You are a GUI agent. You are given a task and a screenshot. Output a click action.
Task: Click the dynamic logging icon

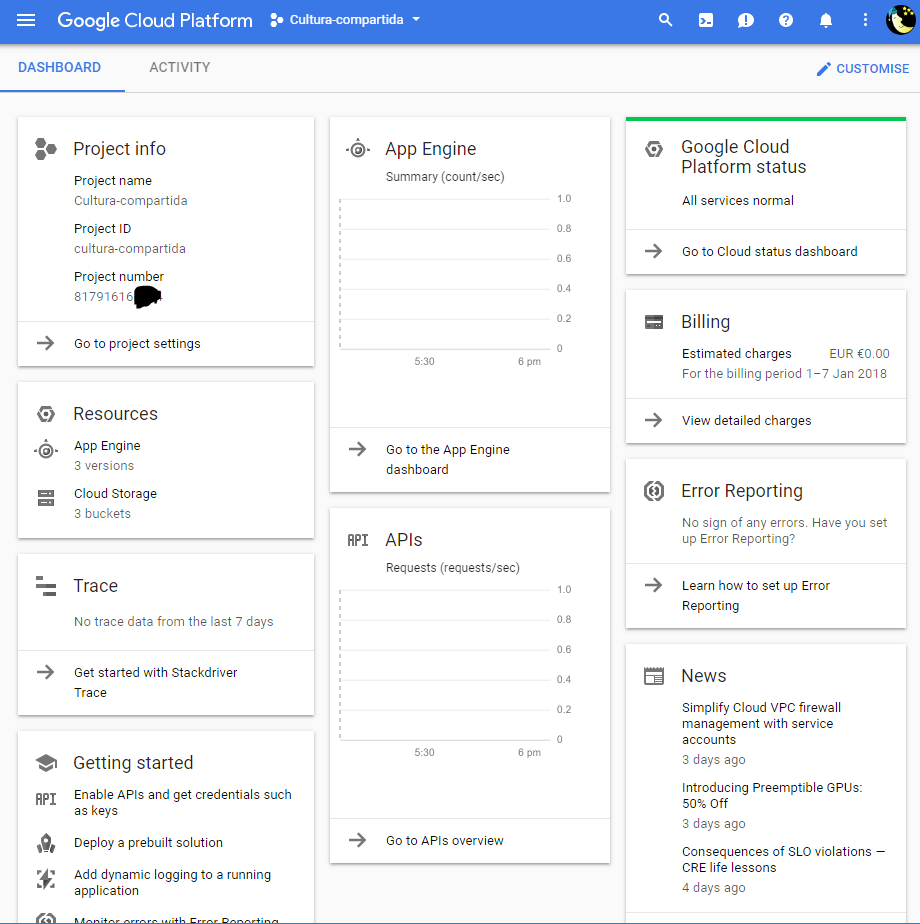(x=46, y=879)
